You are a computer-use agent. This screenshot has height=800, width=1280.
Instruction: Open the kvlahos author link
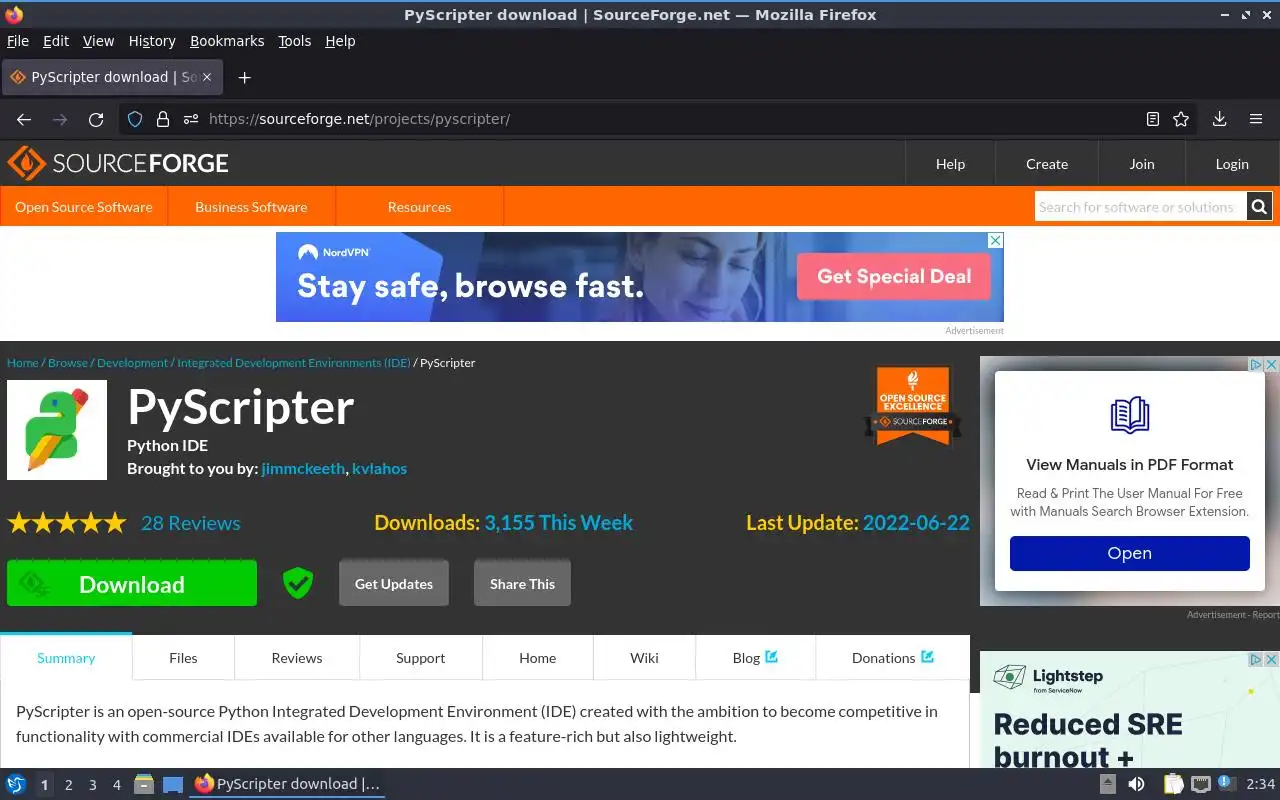click(x=379, y=468)
